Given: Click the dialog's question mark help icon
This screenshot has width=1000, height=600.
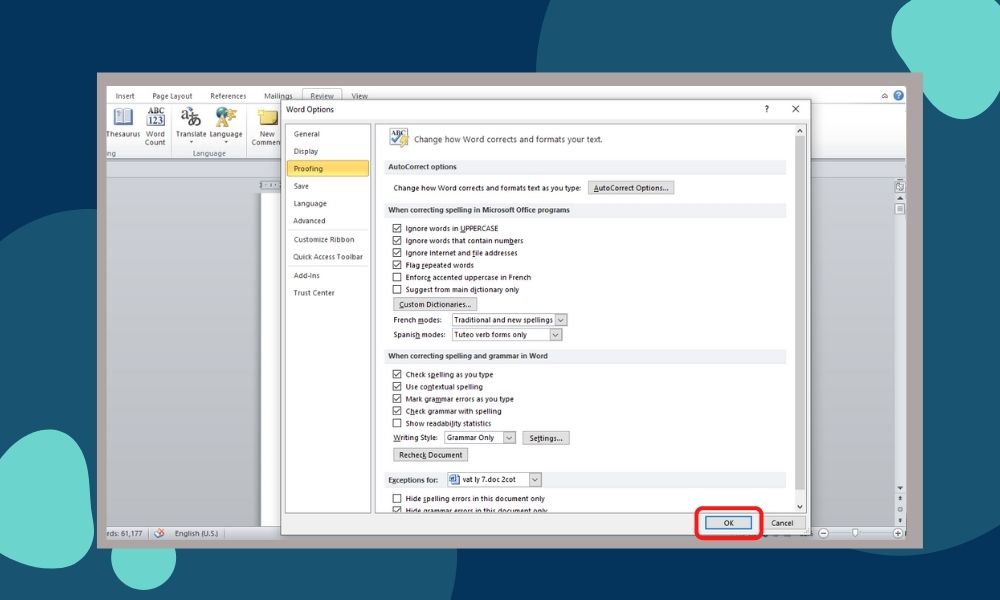Looking at the screenshot, I should point(767,109).
